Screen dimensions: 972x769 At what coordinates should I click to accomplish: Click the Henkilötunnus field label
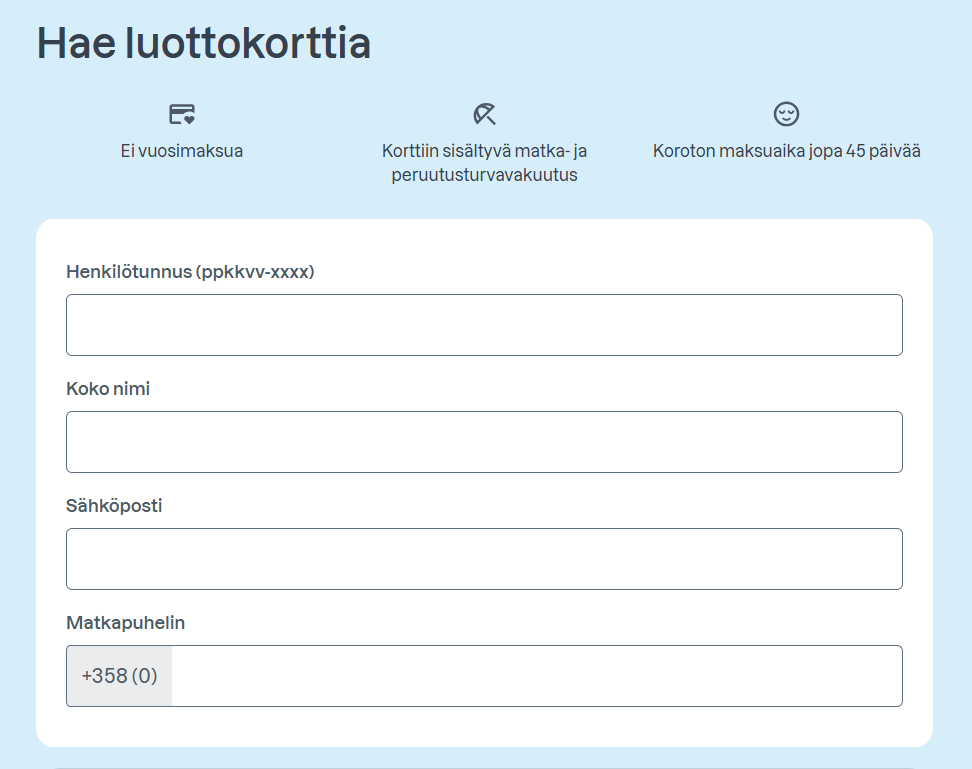pyautogui.click(x=129, y=272)
